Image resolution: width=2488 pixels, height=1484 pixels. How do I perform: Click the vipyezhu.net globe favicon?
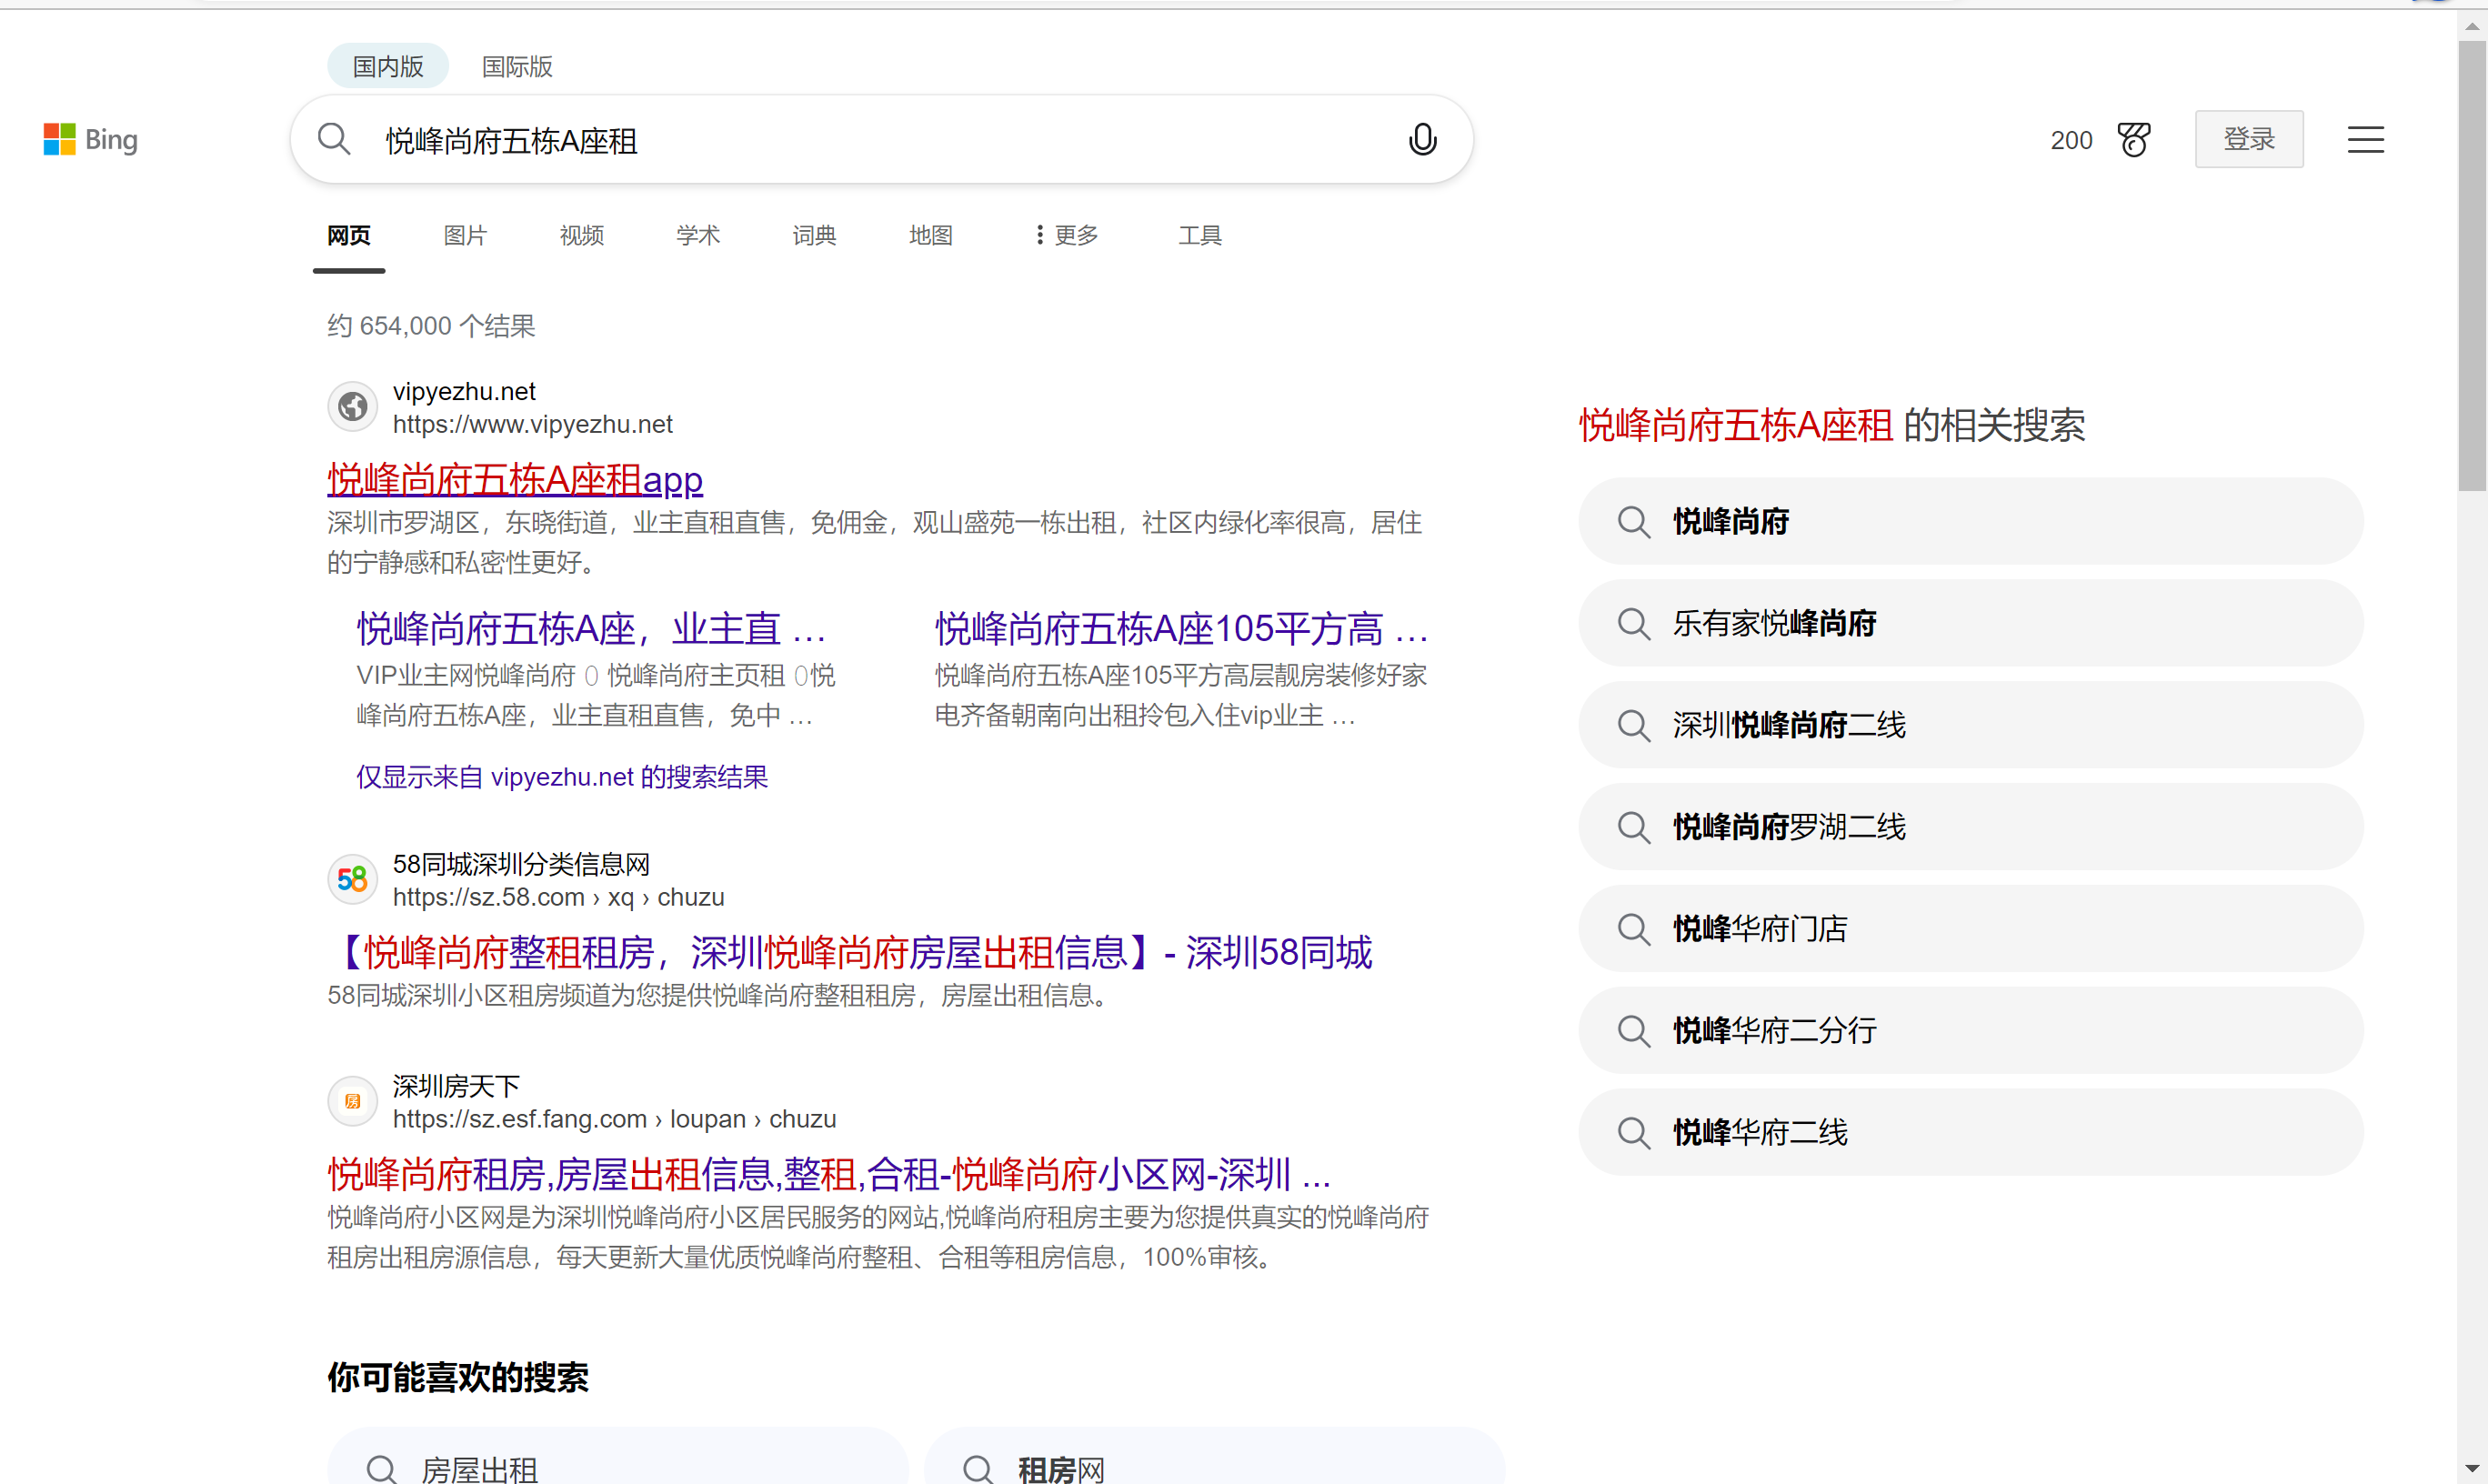[352, 407]
